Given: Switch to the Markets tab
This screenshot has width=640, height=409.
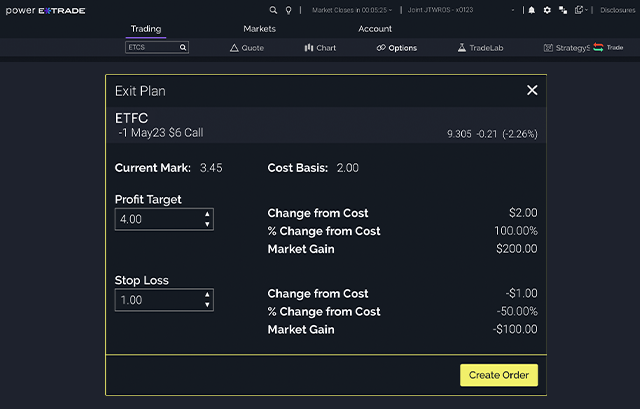Looking at the screenshot, I should (259, 29).
